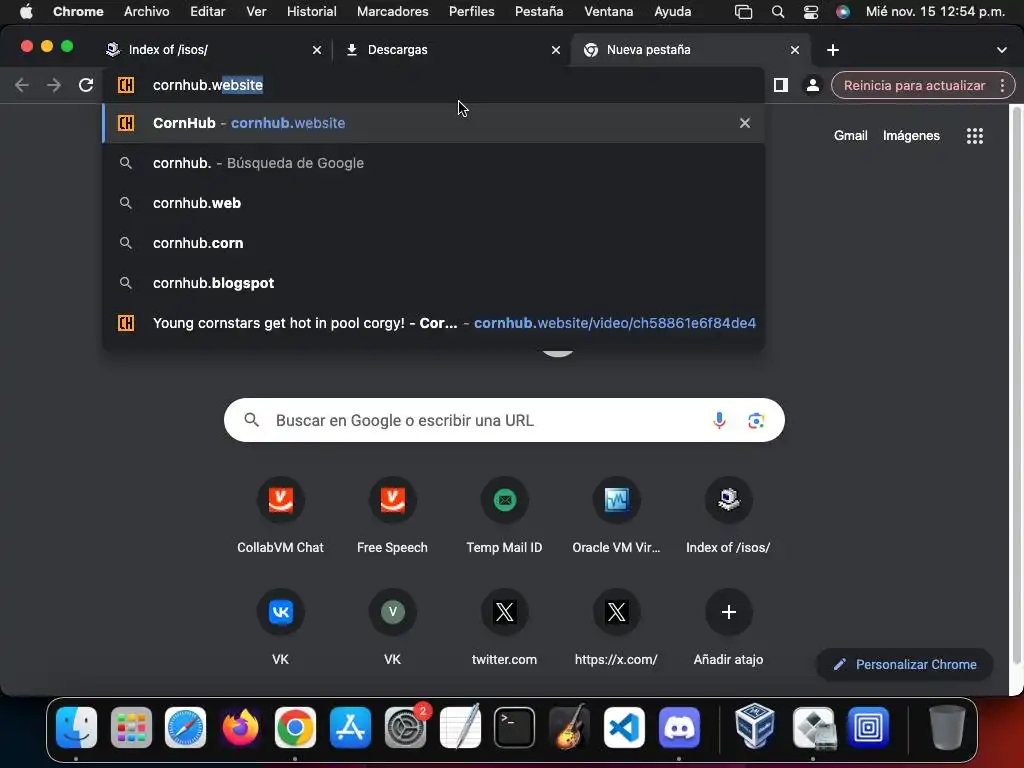1024x768 pixels.
Task: Remove the CornHub suggestion with X
Action: click(744, 123)
